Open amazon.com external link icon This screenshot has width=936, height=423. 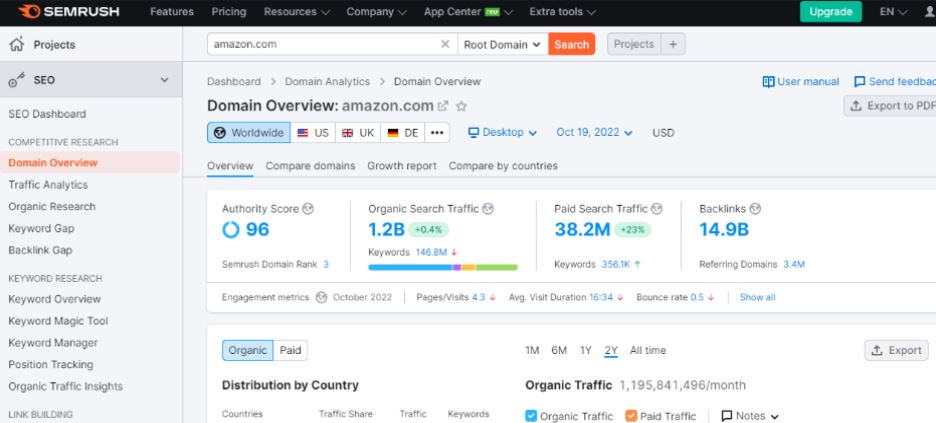[x=443, y=106]
